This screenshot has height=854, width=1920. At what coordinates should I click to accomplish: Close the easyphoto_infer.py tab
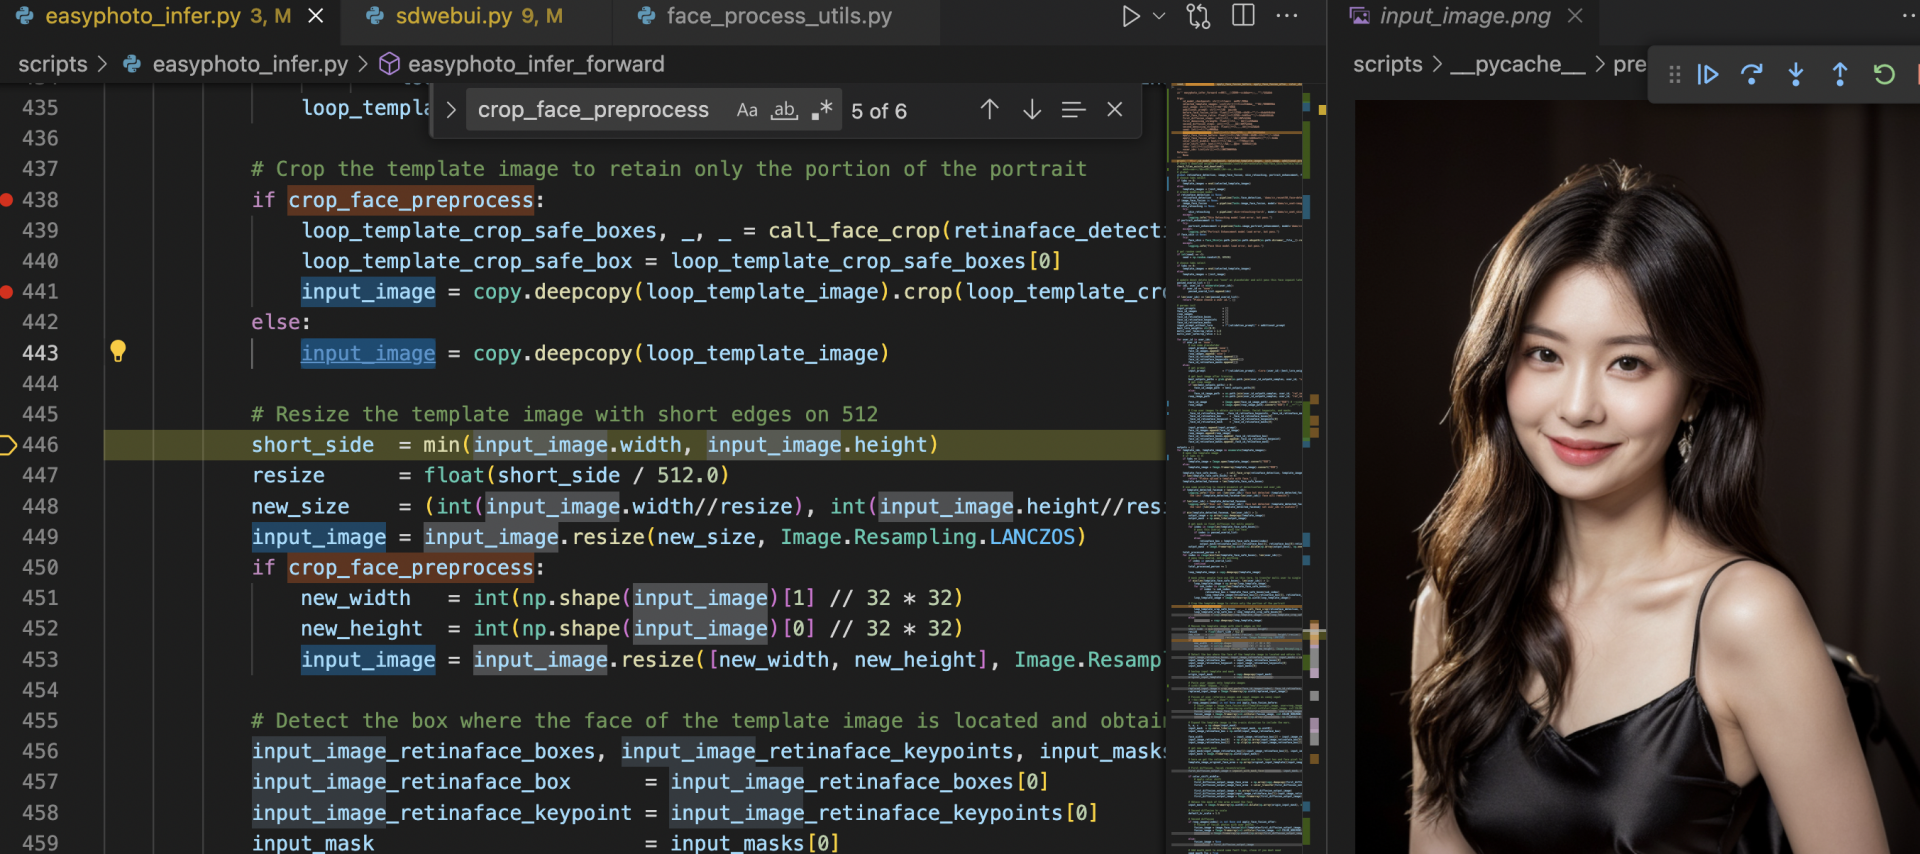click(x=315, y=16)
